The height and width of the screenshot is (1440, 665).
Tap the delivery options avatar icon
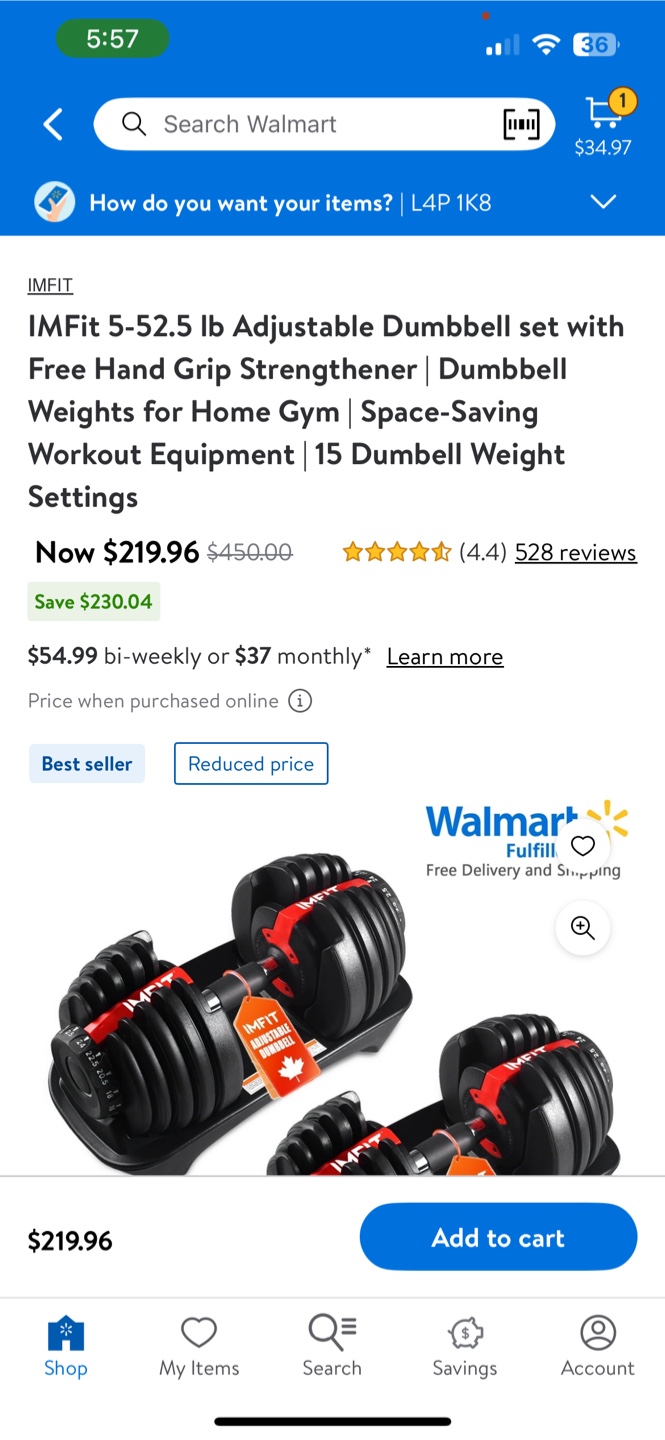point(55,202)
